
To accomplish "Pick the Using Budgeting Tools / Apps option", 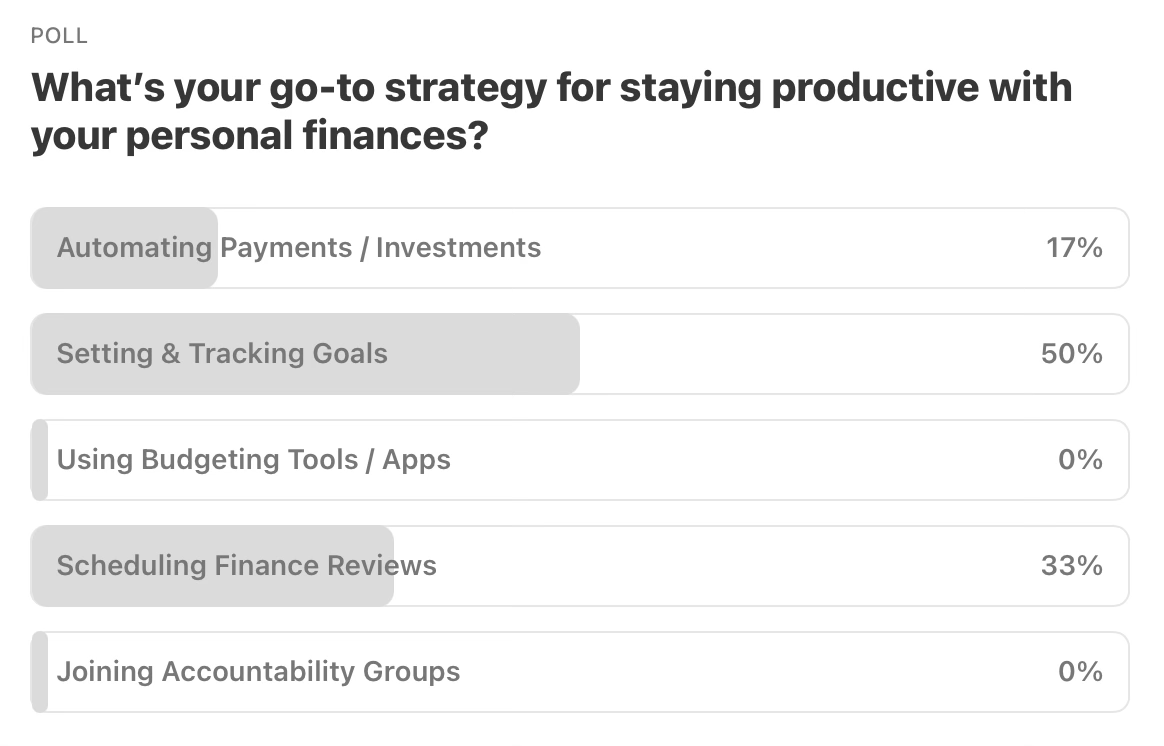I will click(254, 460).
